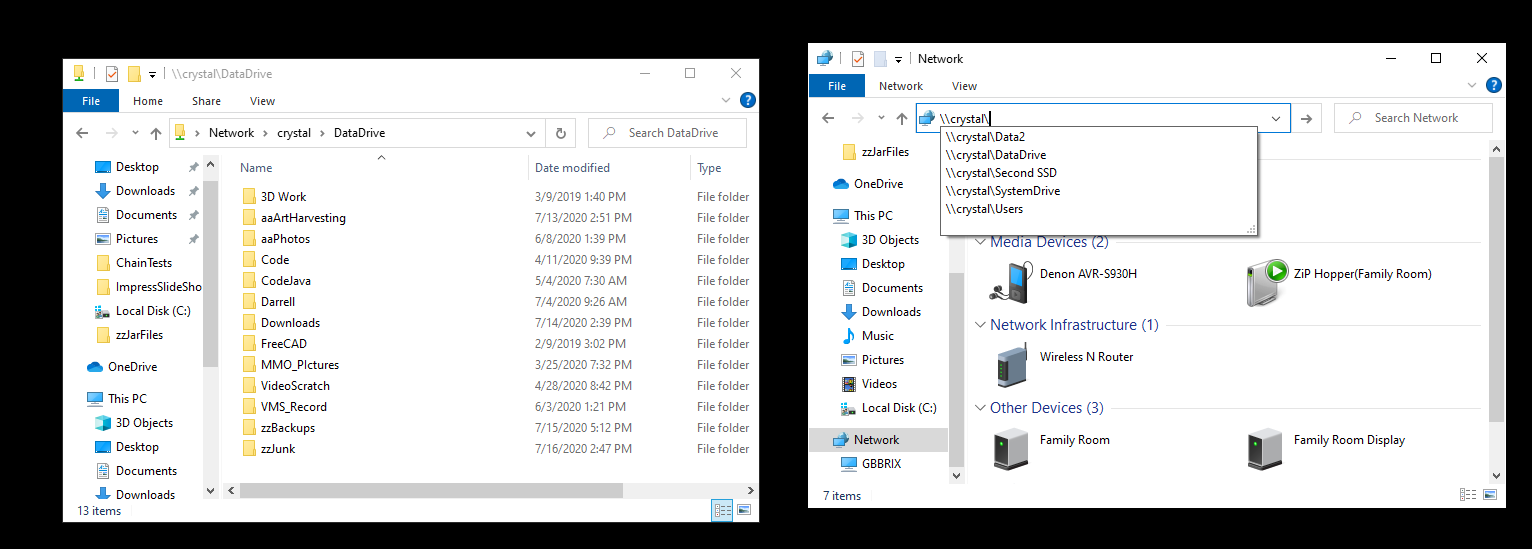Open the Share ribbon tab in DataDrive window
This screenshot has width=1532, height=549.
click(206, 101)
